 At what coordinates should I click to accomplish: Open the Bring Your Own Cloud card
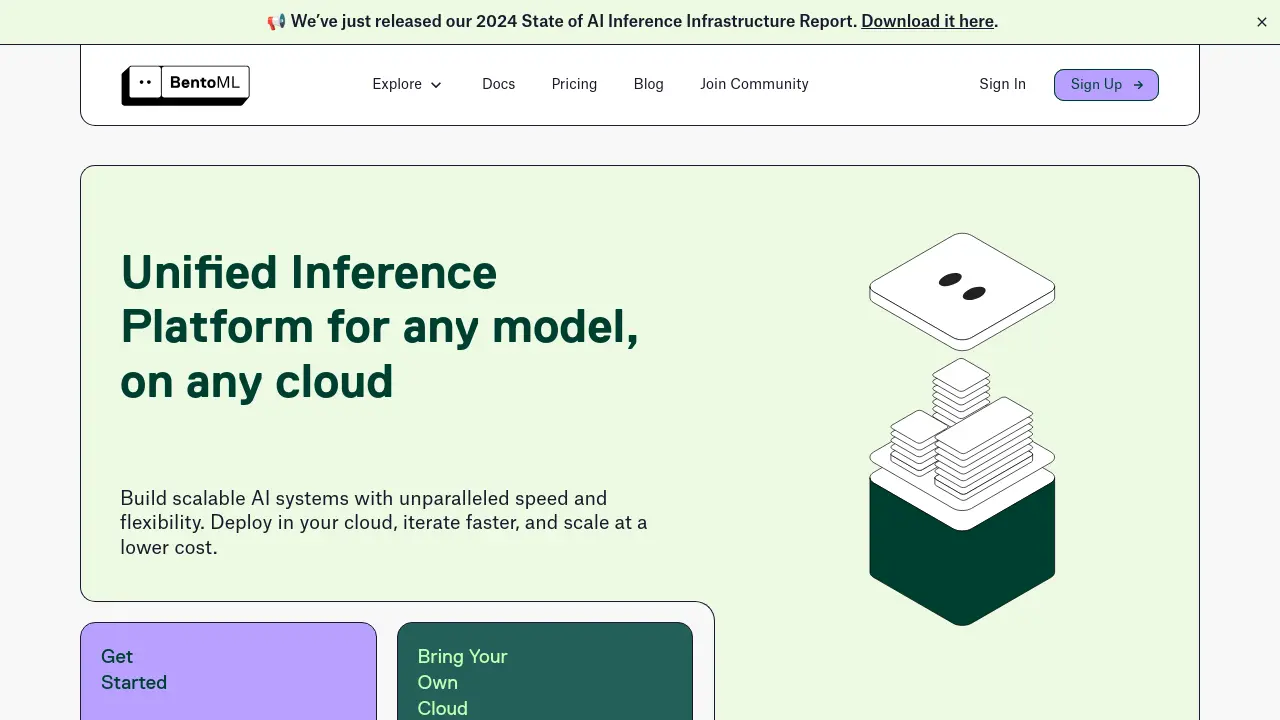545,671
